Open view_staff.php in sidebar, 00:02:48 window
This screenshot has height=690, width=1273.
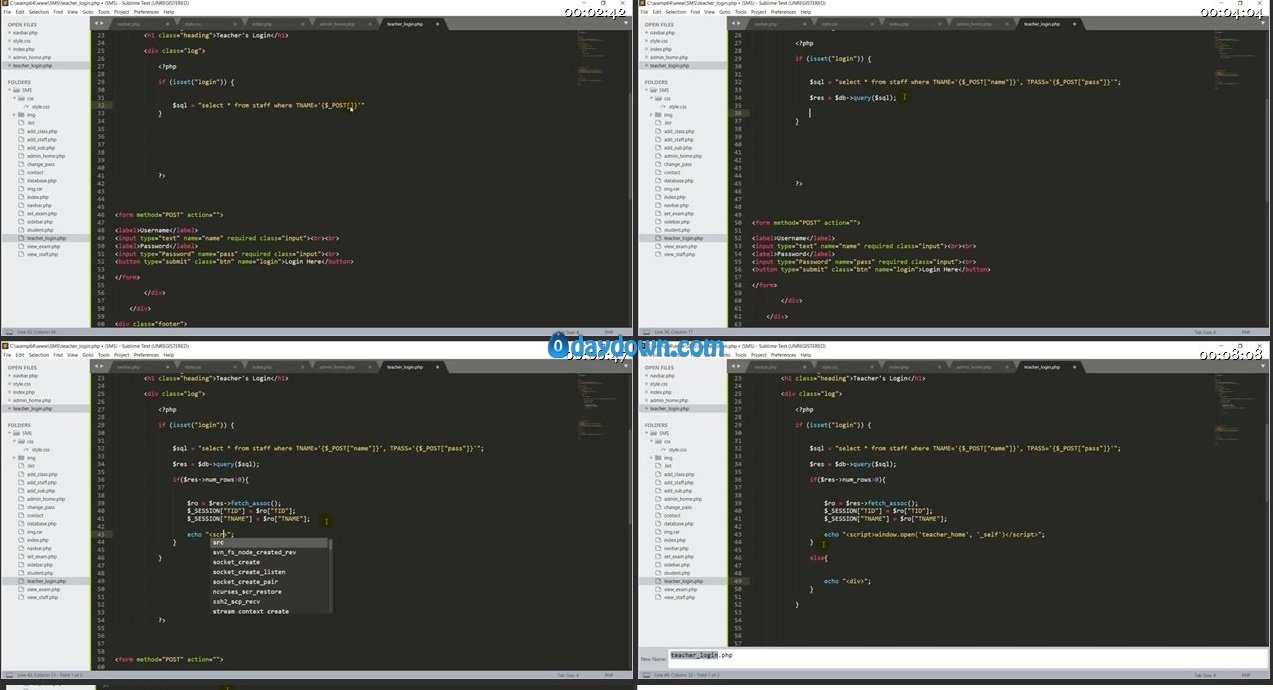point(41,254)
